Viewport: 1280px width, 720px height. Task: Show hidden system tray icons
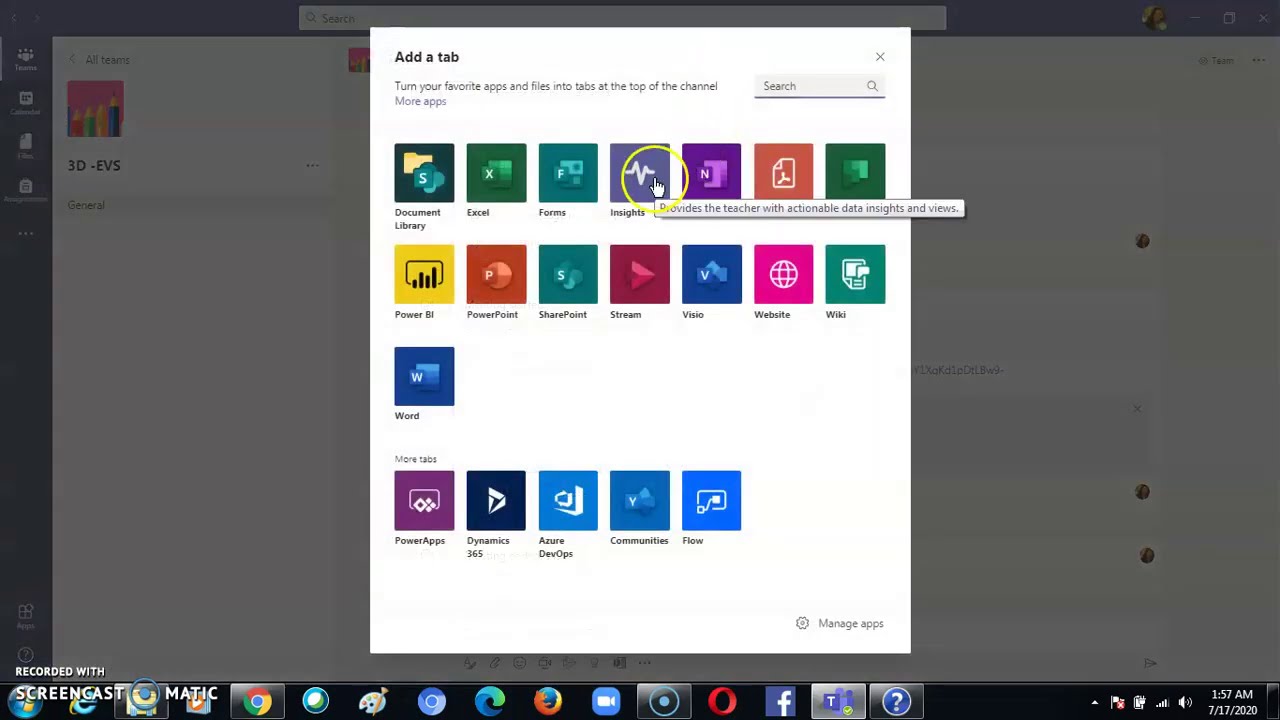[1095, 702]
